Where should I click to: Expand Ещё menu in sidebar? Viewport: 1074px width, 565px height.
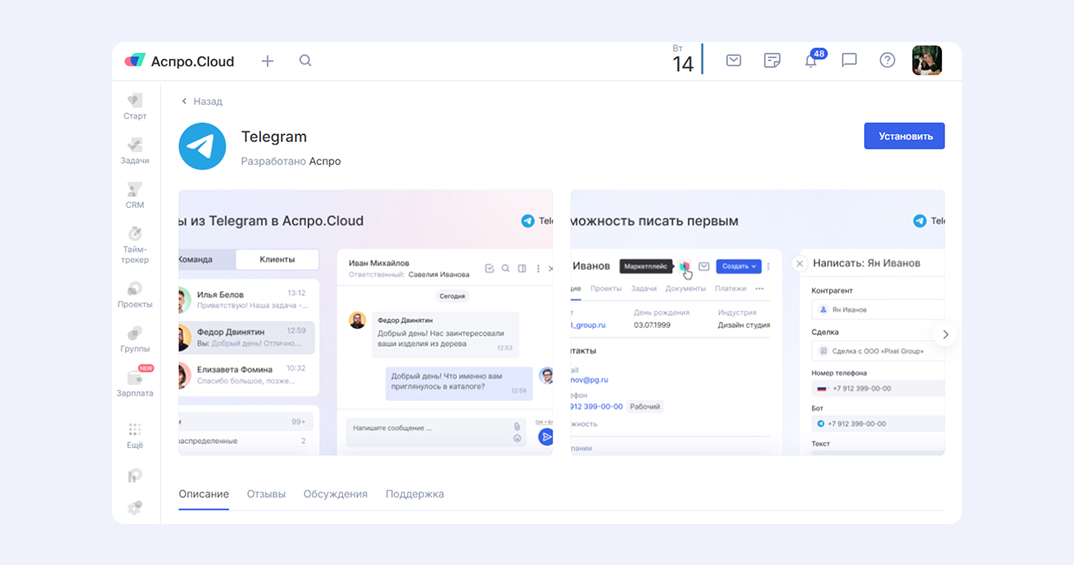[135, 436]
